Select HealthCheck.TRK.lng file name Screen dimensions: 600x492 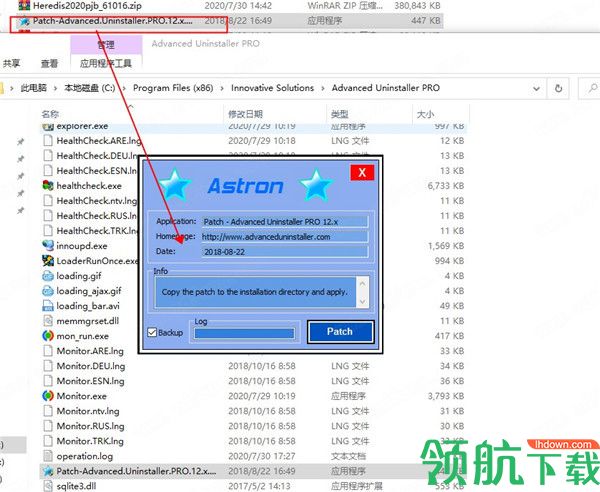[x=97, y=231]
